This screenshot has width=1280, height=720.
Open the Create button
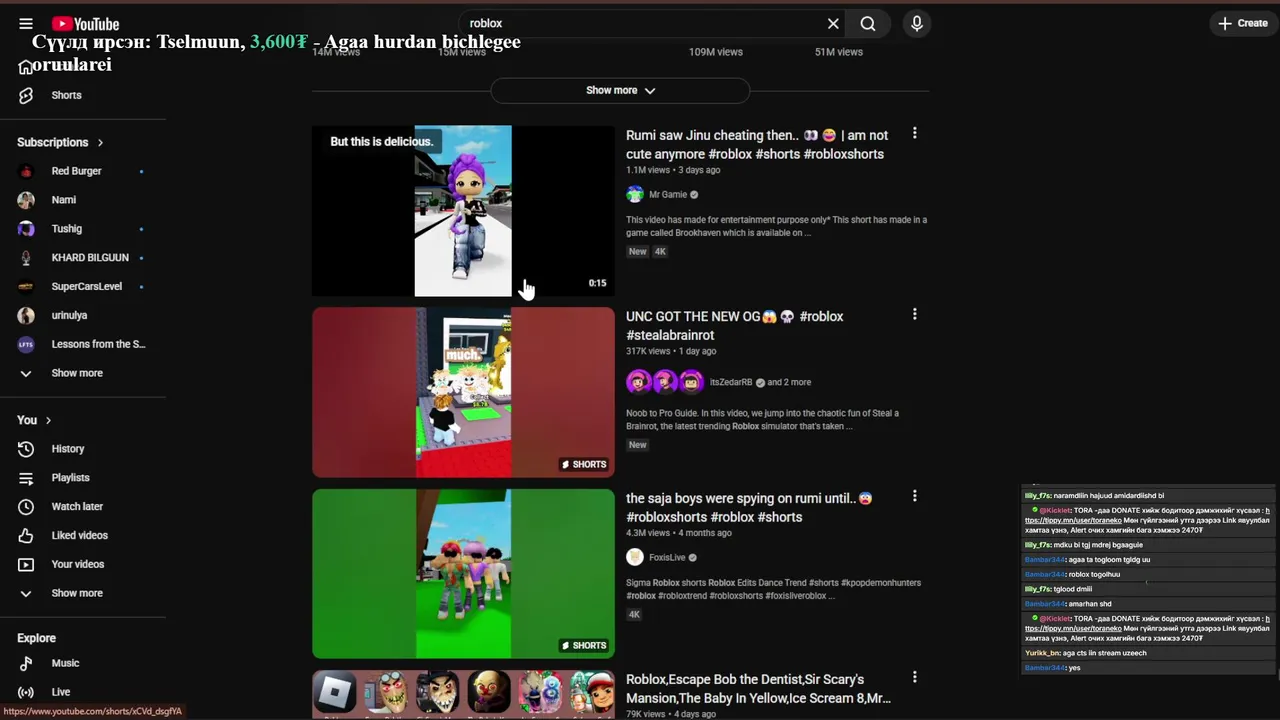click(x=1243, y=23)
